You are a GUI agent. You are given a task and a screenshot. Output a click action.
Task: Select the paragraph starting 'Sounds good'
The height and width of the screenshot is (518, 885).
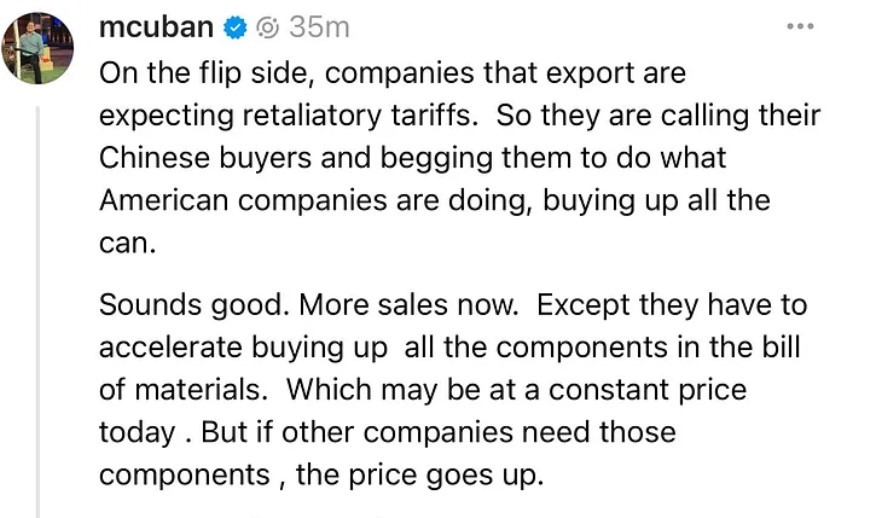click(x=453, y=389)
